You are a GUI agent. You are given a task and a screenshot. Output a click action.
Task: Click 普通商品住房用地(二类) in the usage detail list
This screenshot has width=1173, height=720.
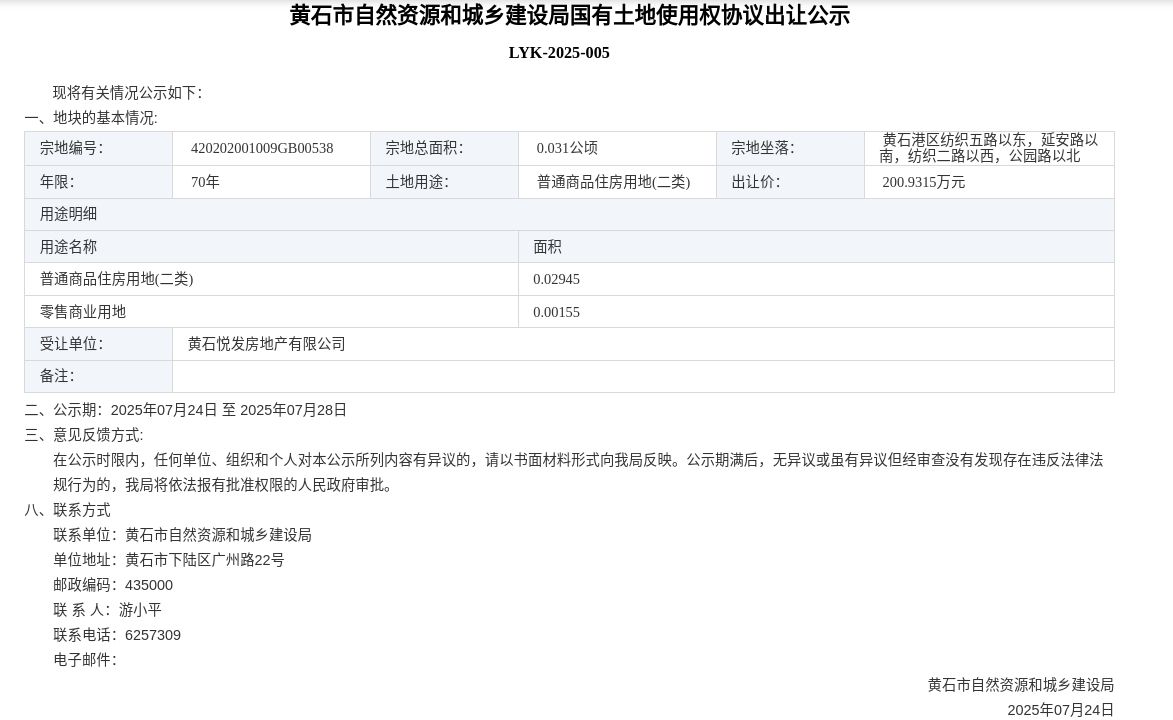(x=116, y=279)
